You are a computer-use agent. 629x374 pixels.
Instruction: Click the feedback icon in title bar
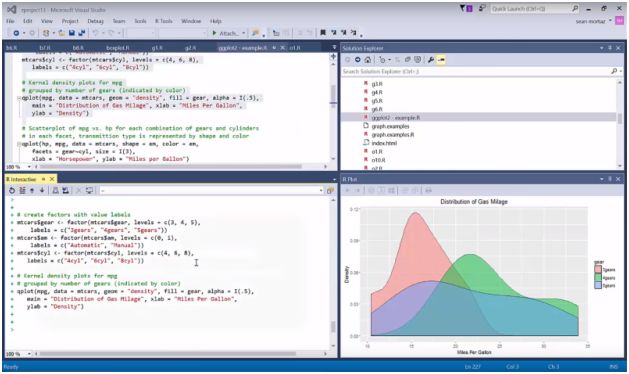coord(482,8)
